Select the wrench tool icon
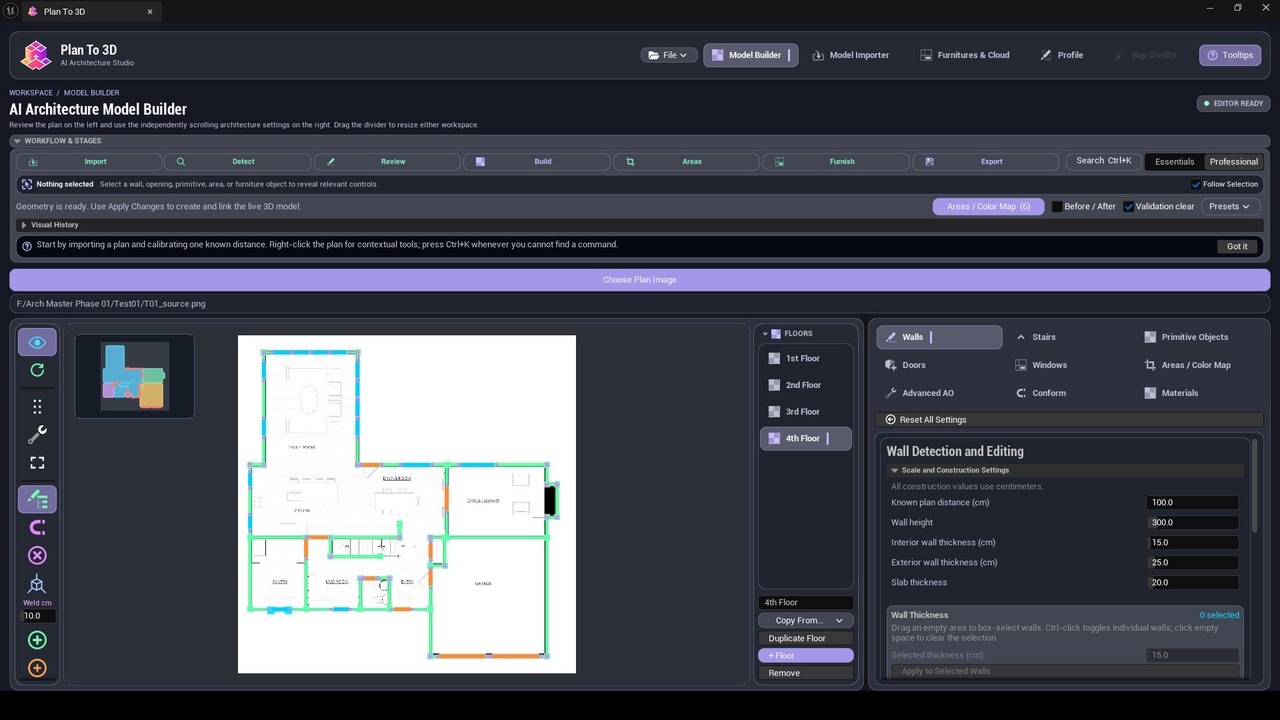Viewport: 1280px width, 720px height. click(37, 434)
